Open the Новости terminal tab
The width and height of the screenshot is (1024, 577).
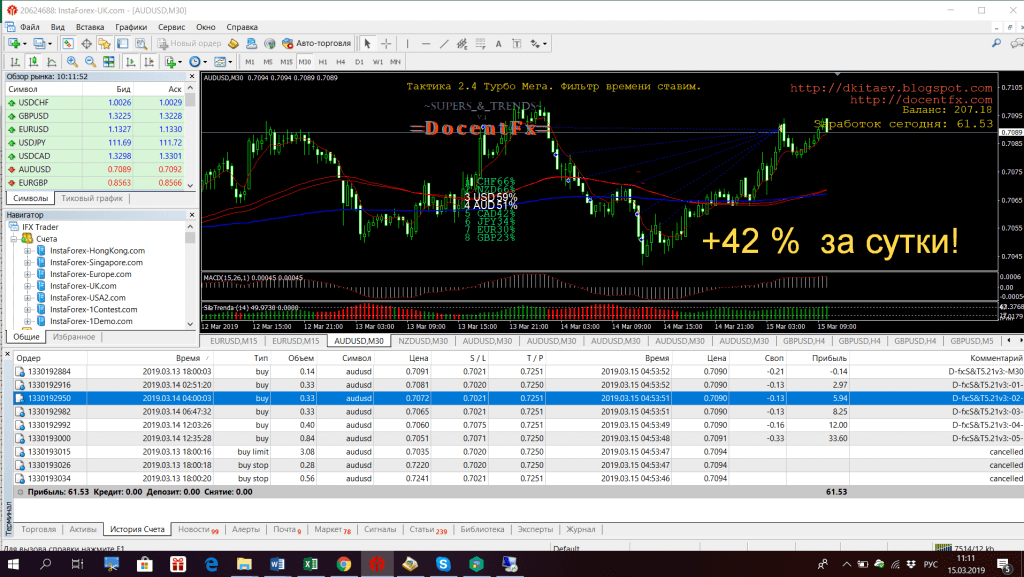point(197,529)
